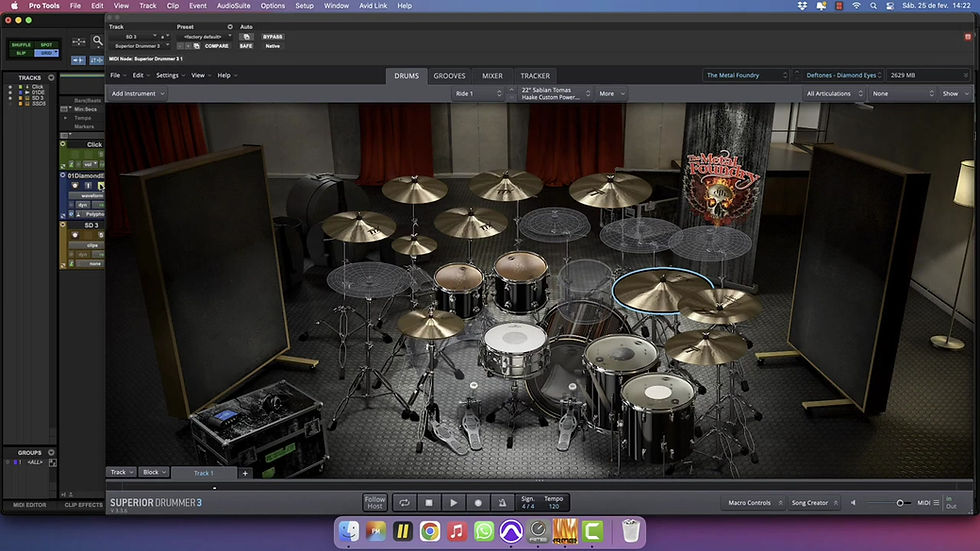
Task: Enable SLIP edit mode
Action: [21, 53]
